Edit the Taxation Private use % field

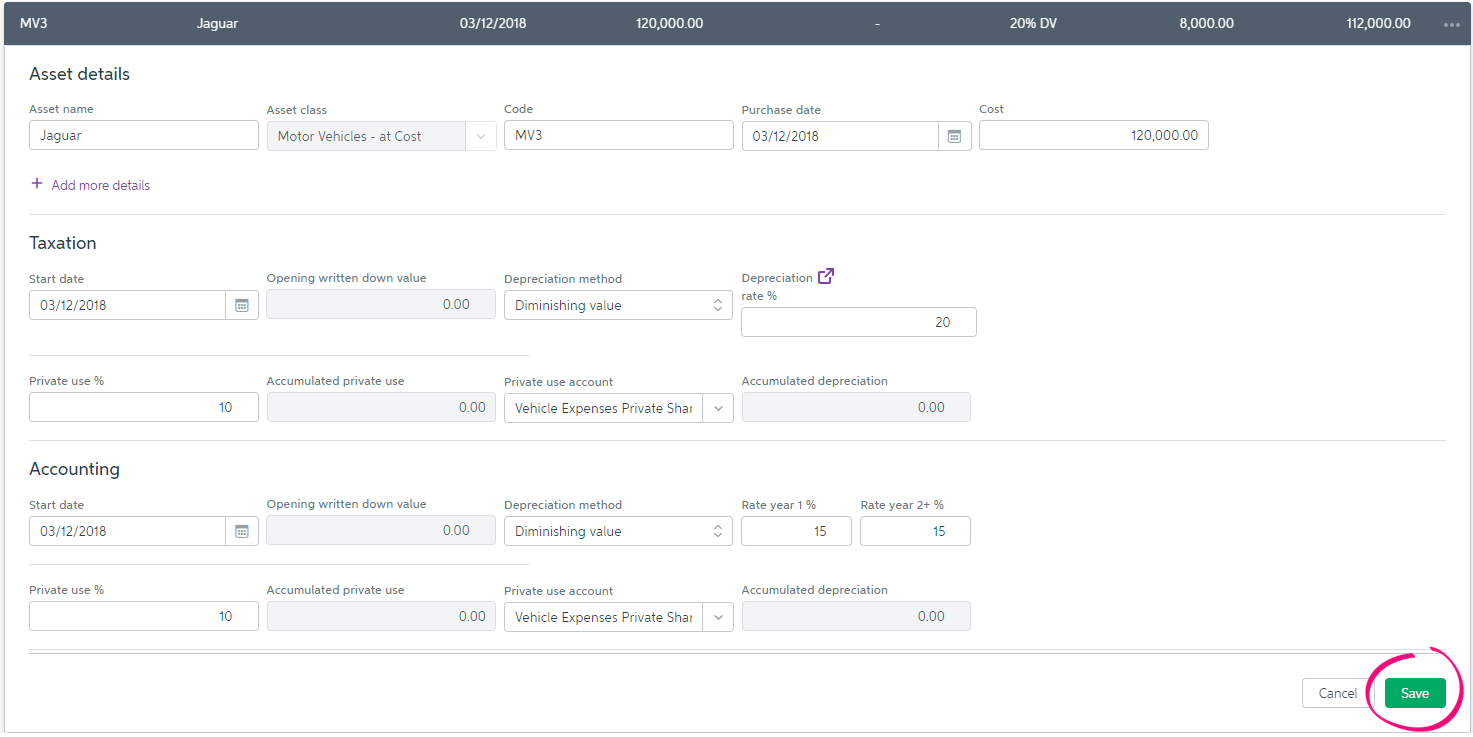pyautogui.click(x=144, y=407)
